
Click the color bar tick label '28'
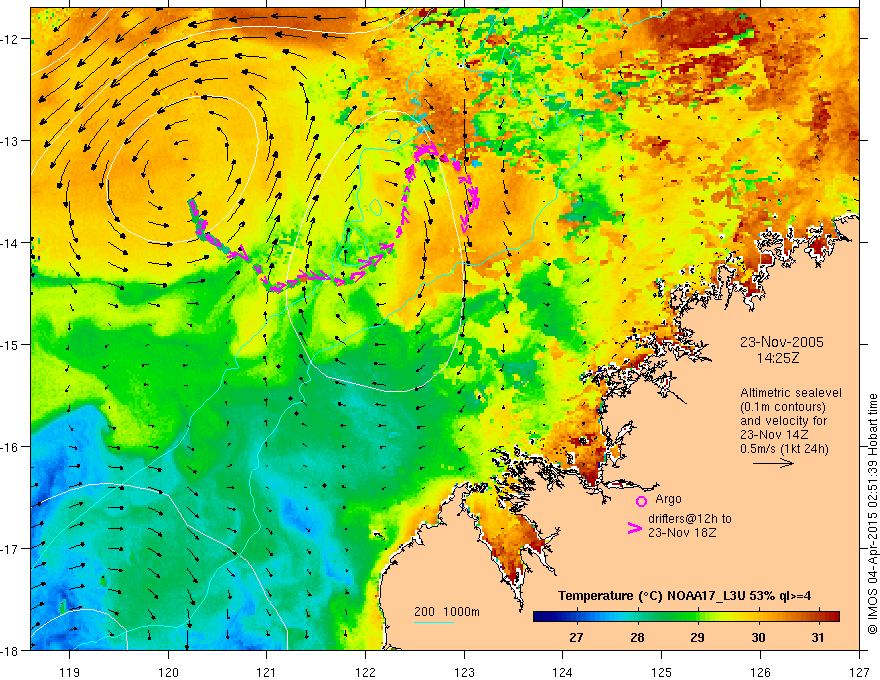click(x=637, y=637)
